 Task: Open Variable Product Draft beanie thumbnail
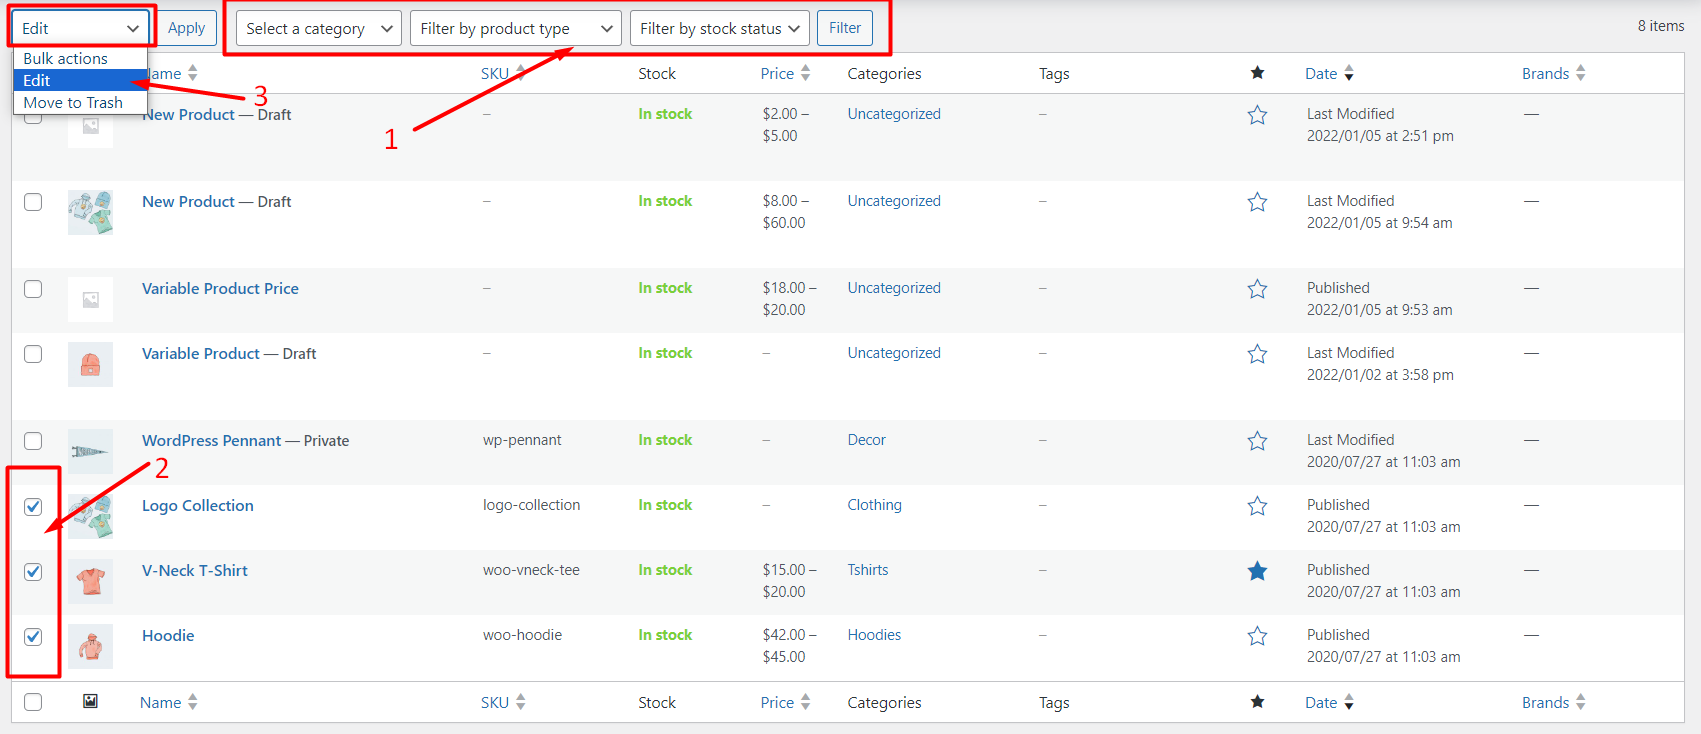click(x=90, y=364)
